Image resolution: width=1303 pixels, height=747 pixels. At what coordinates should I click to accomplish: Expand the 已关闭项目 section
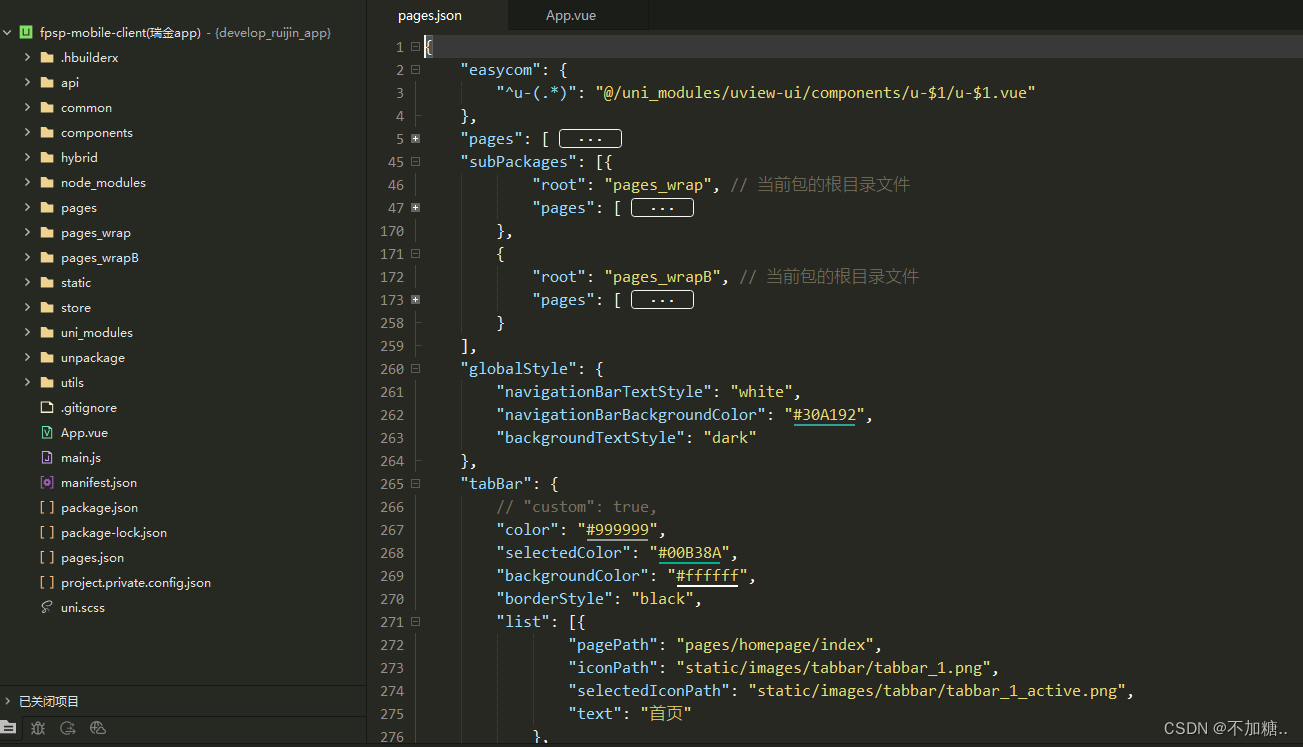click(9, 702)
